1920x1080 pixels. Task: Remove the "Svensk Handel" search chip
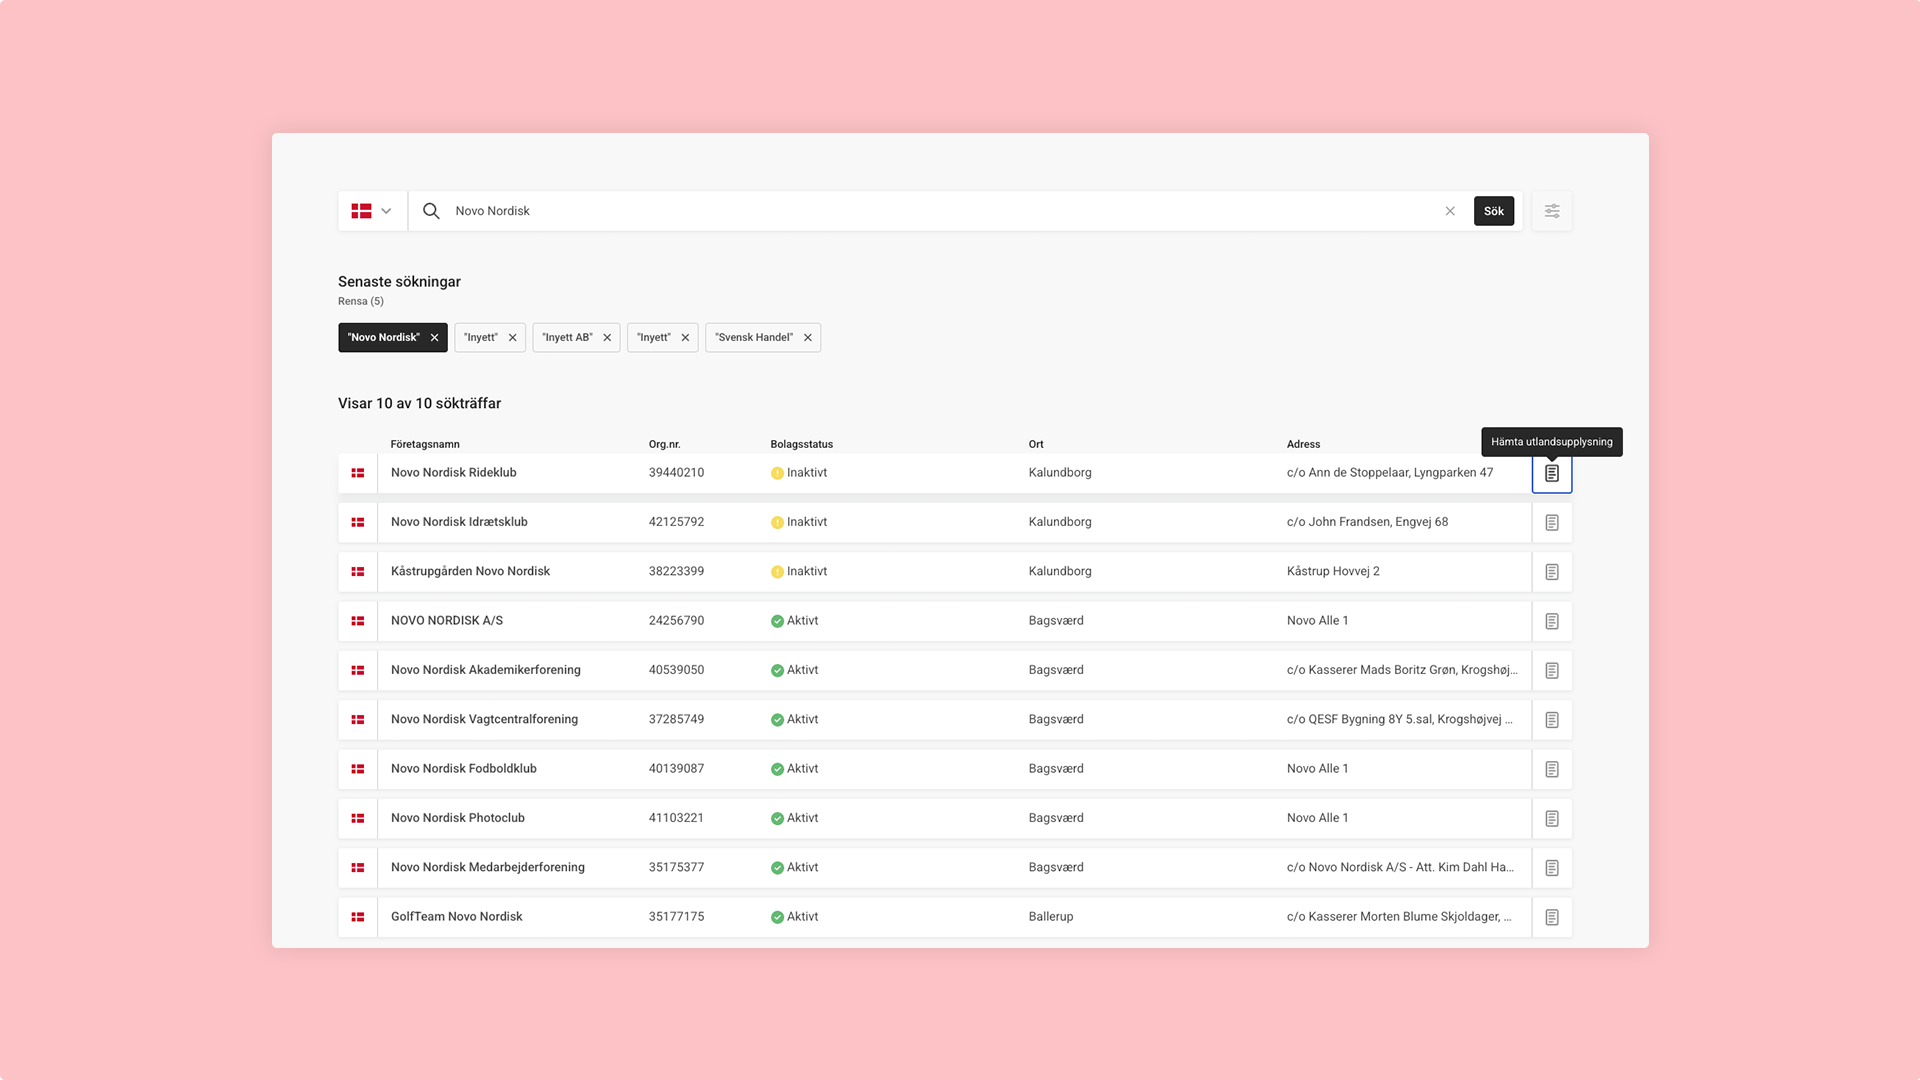808,337
